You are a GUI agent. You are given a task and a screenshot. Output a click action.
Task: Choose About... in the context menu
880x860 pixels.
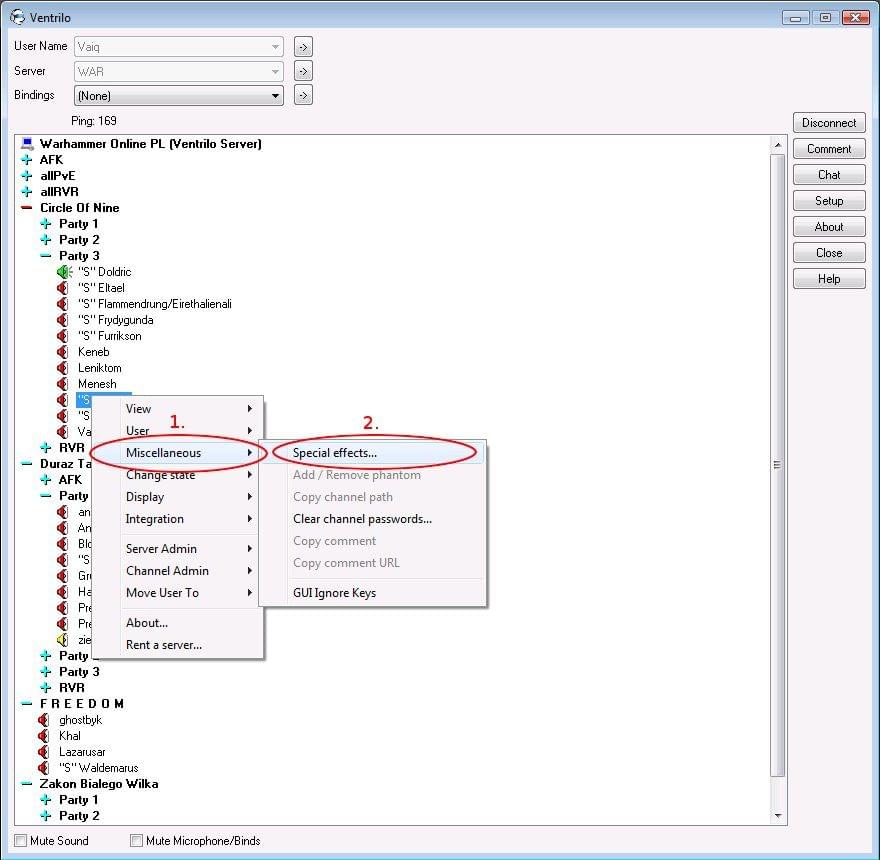coord(177,623)
